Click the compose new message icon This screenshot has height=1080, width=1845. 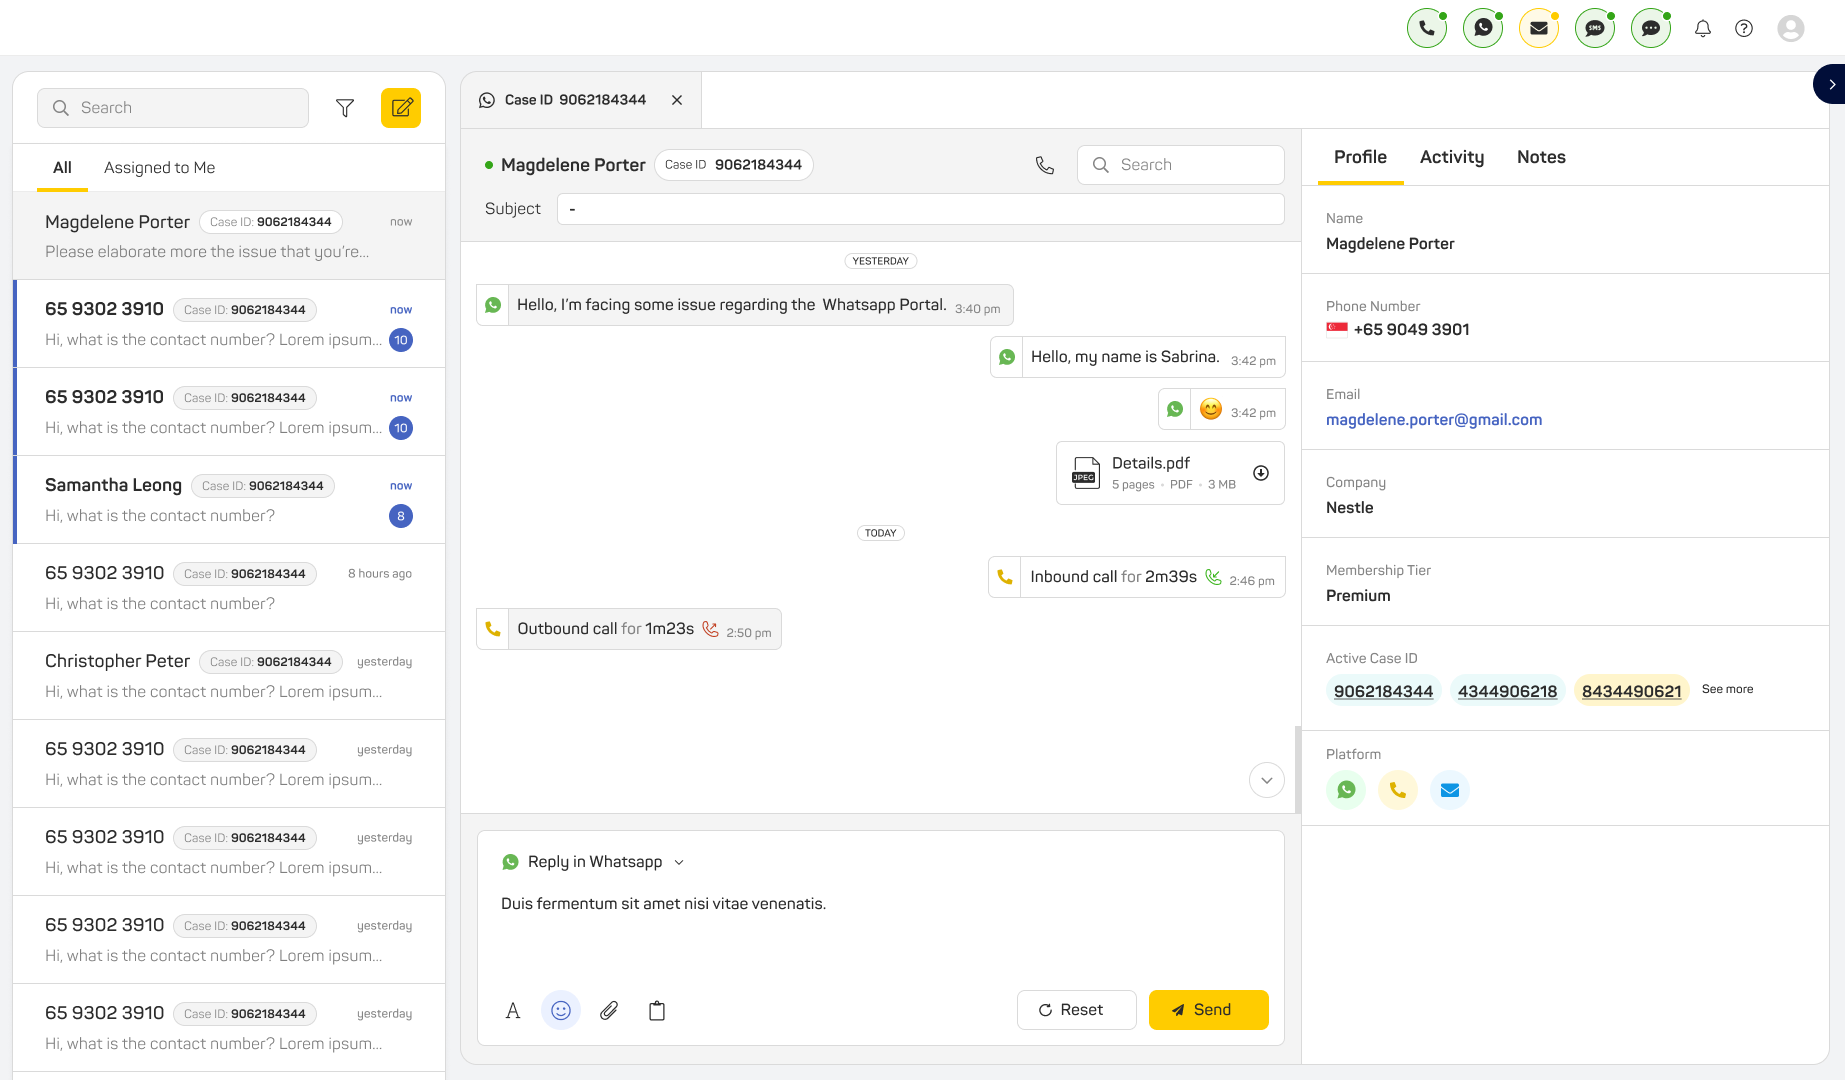point(401,108)
